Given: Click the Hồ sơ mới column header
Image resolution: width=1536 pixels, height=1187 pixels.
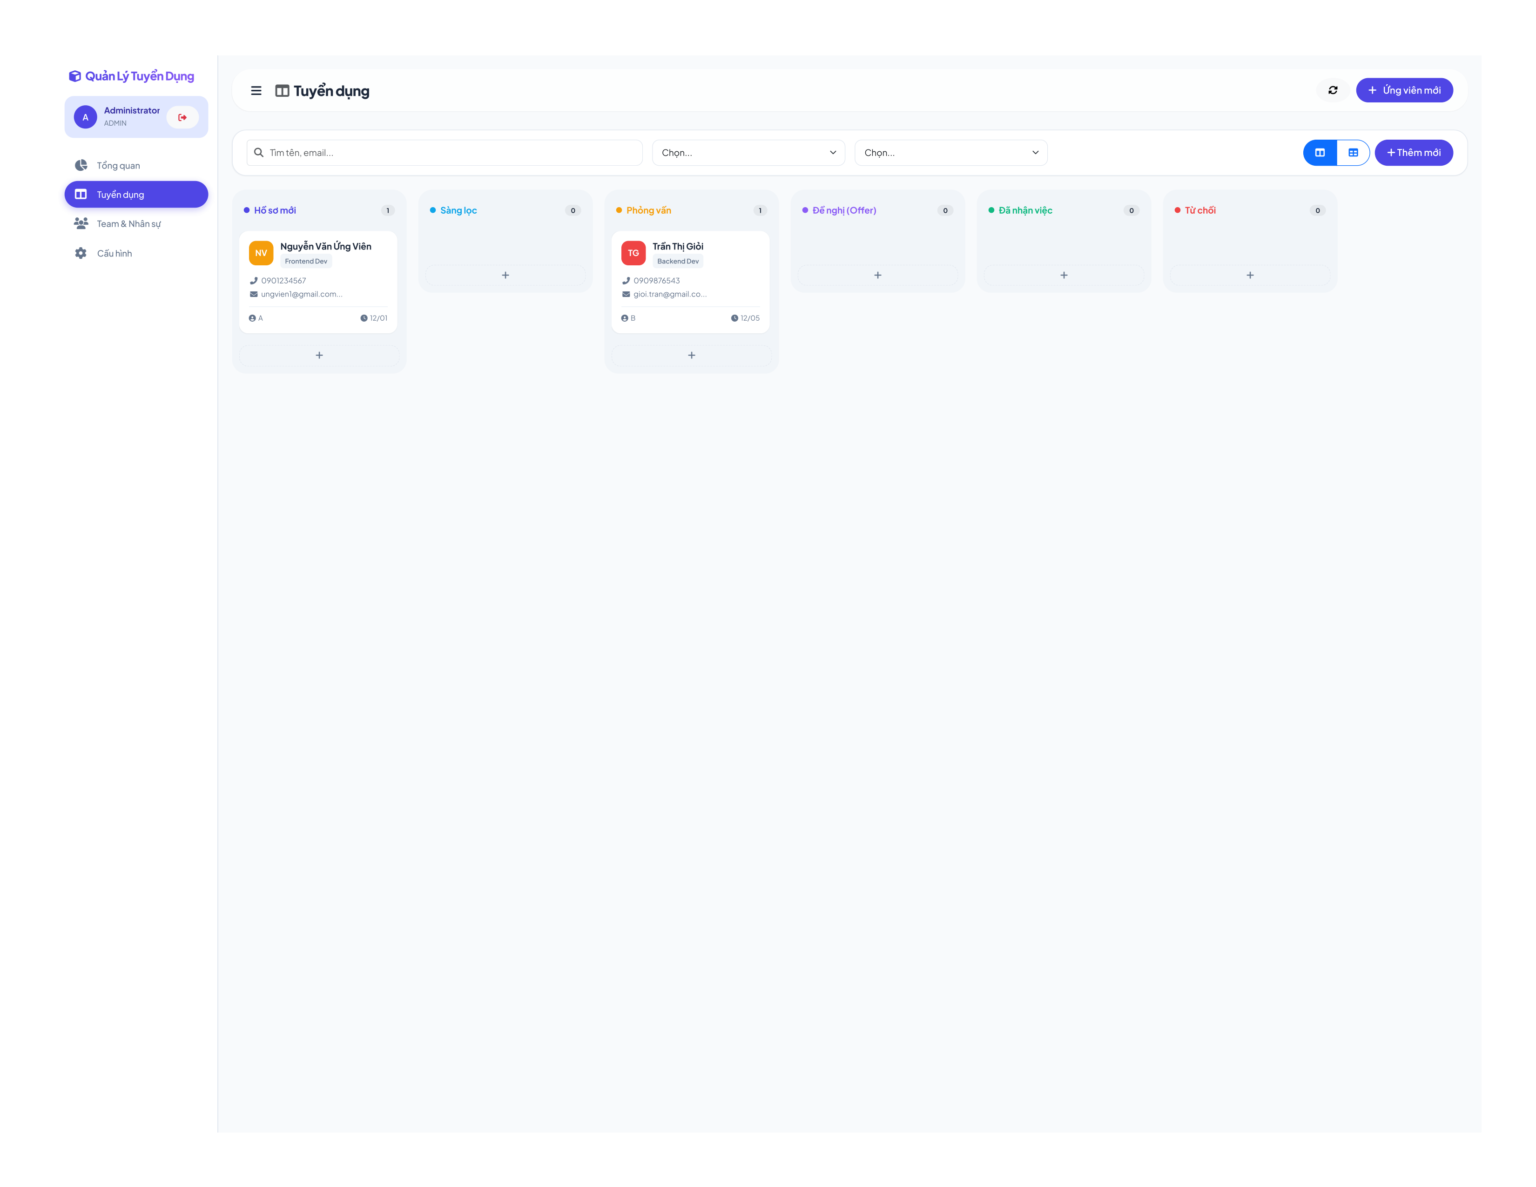Looking at the screenshot, I should click(x=275, y=210).
